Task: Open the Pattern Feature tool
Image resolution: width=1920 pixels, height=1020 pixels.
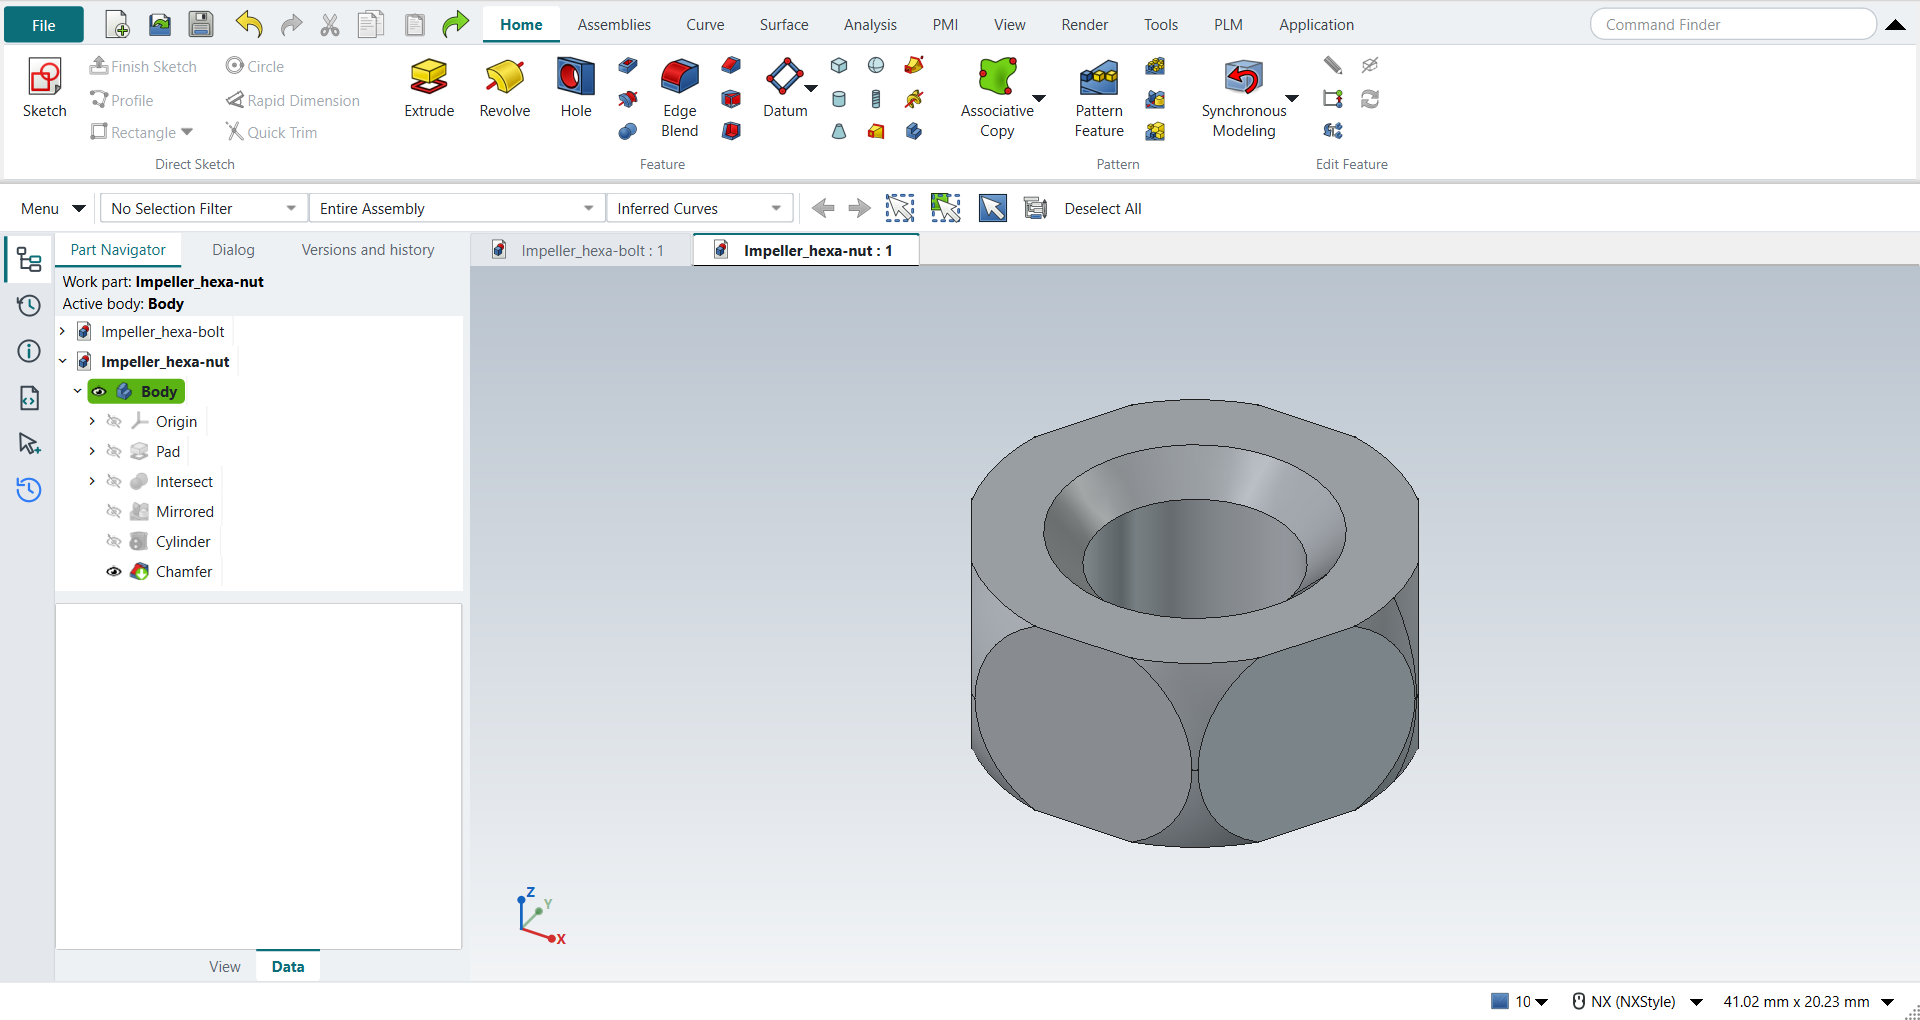Action: (x=1099, y=98)
